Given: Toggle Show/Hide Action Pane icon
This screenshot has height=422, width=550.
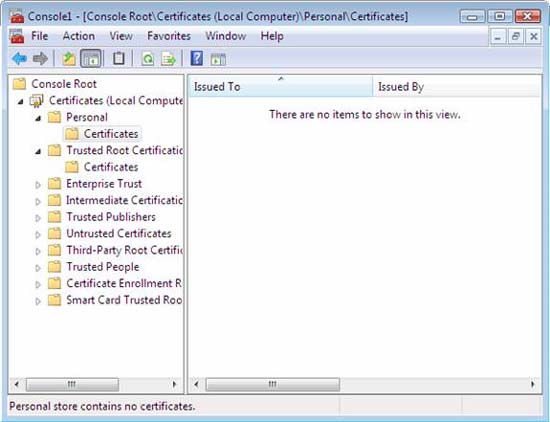Looking at the screenshot, I should (218, 59).
